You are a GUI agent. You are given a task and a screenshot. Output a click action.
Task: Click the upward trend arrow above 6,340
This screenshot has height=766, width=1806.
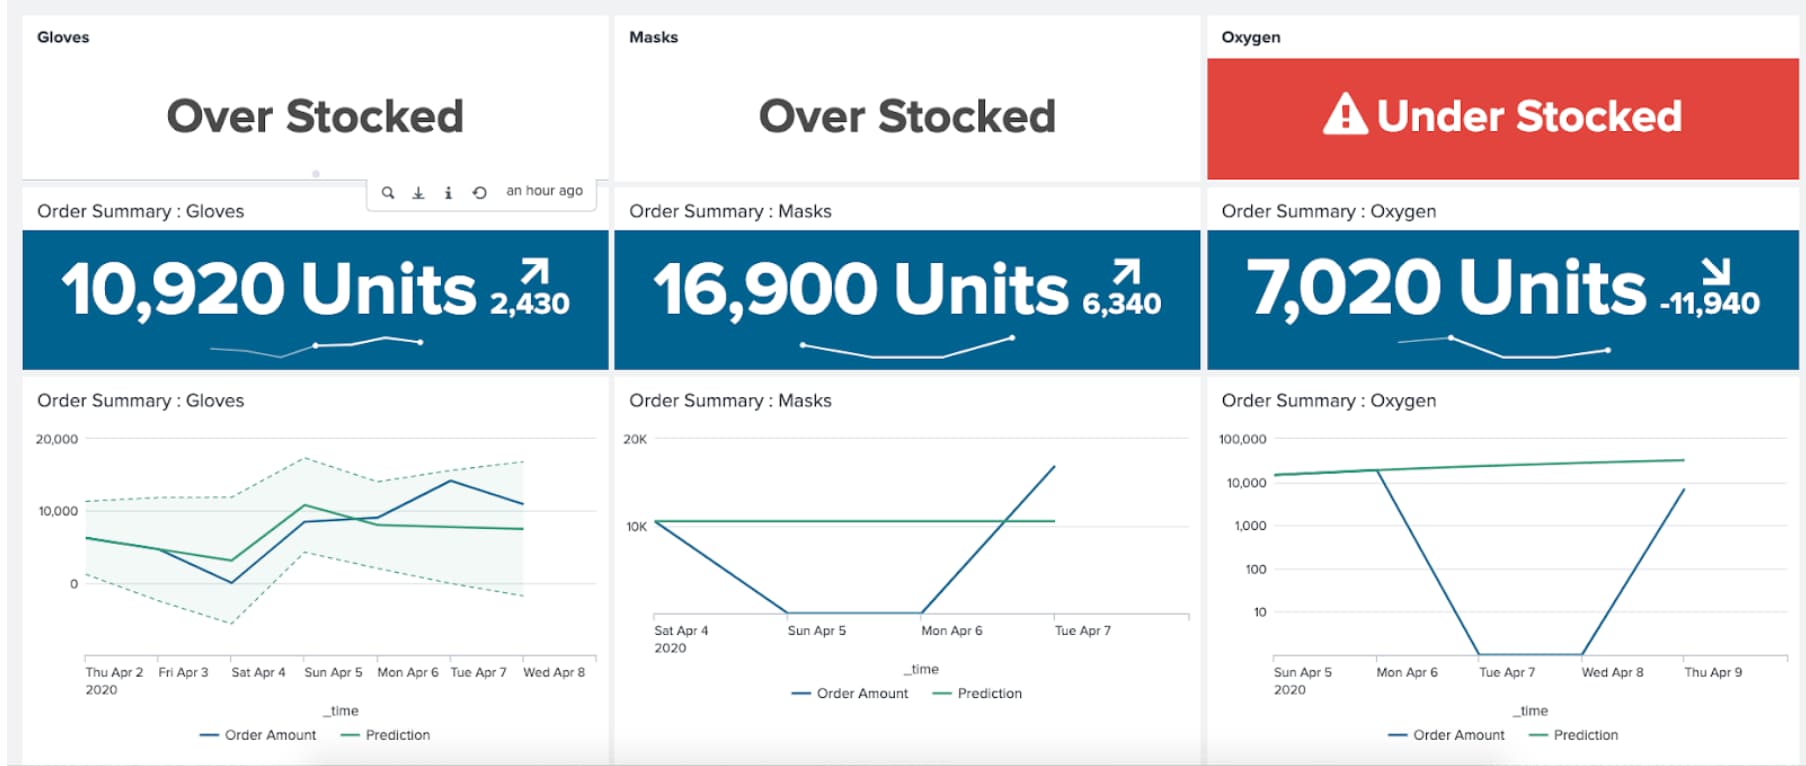pos(1127,272)
